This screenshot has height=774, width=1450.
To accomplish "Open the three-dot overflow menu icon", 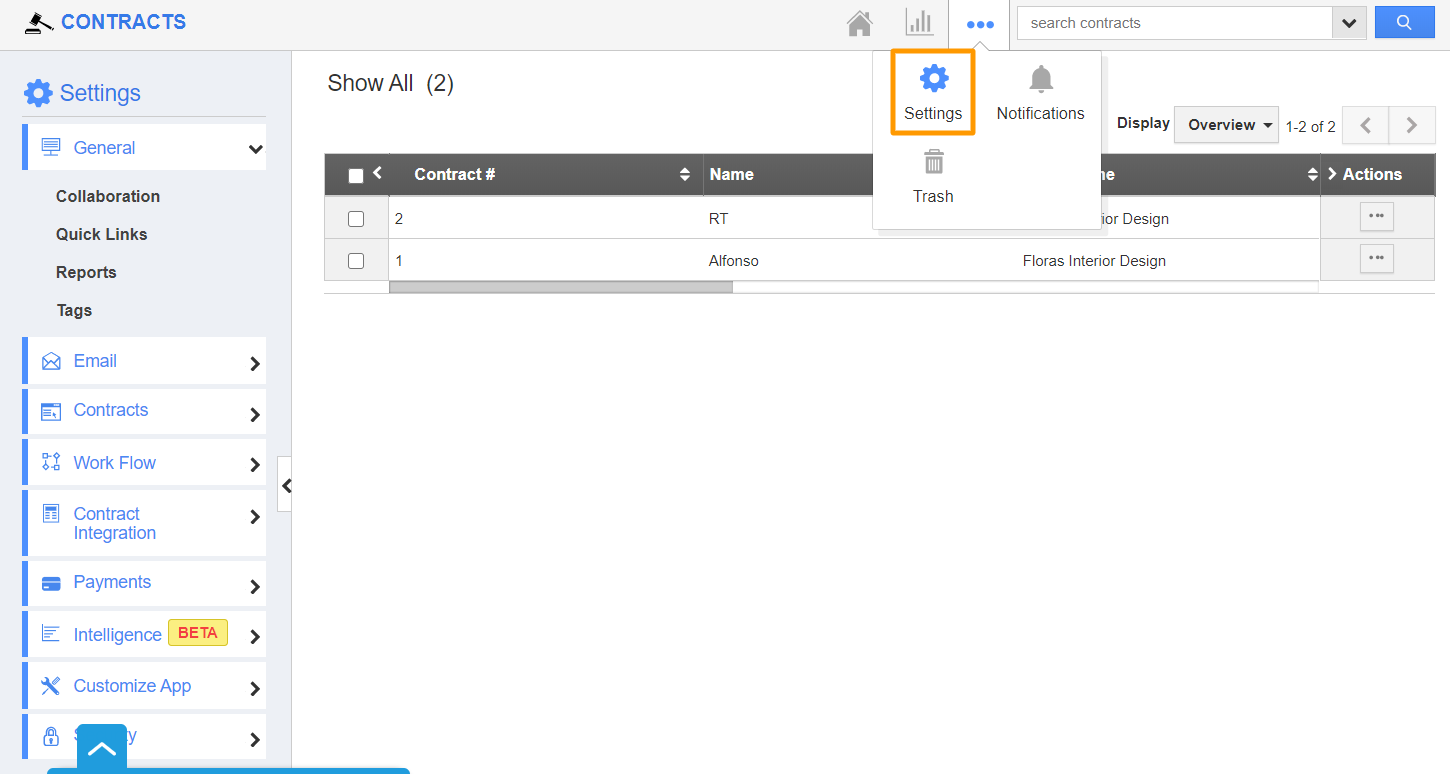I will tap(979, 24).
